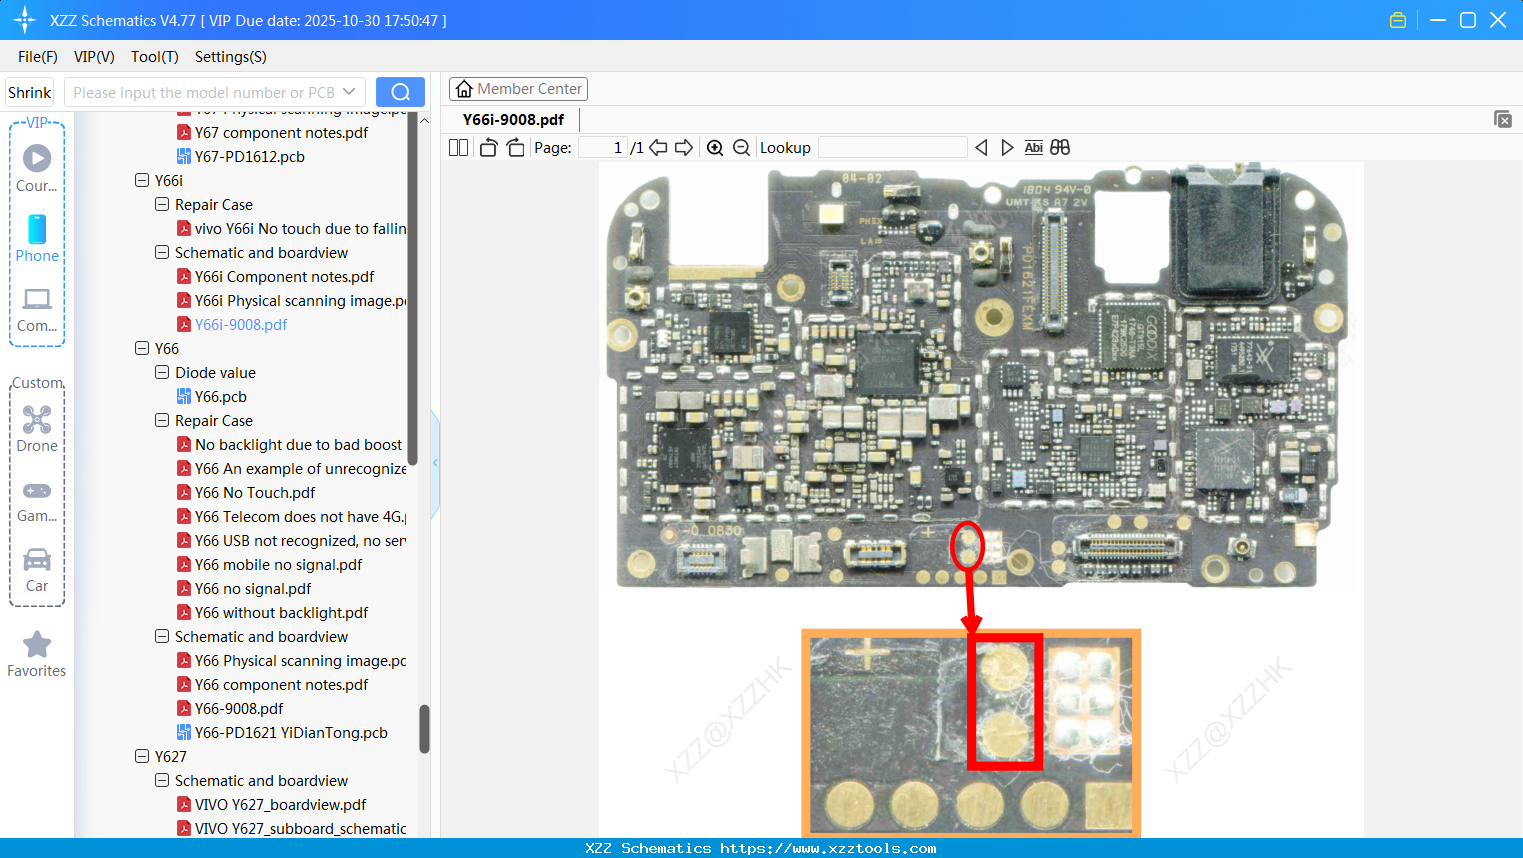
Task: Open the Member Center
Action: (518, 89)
